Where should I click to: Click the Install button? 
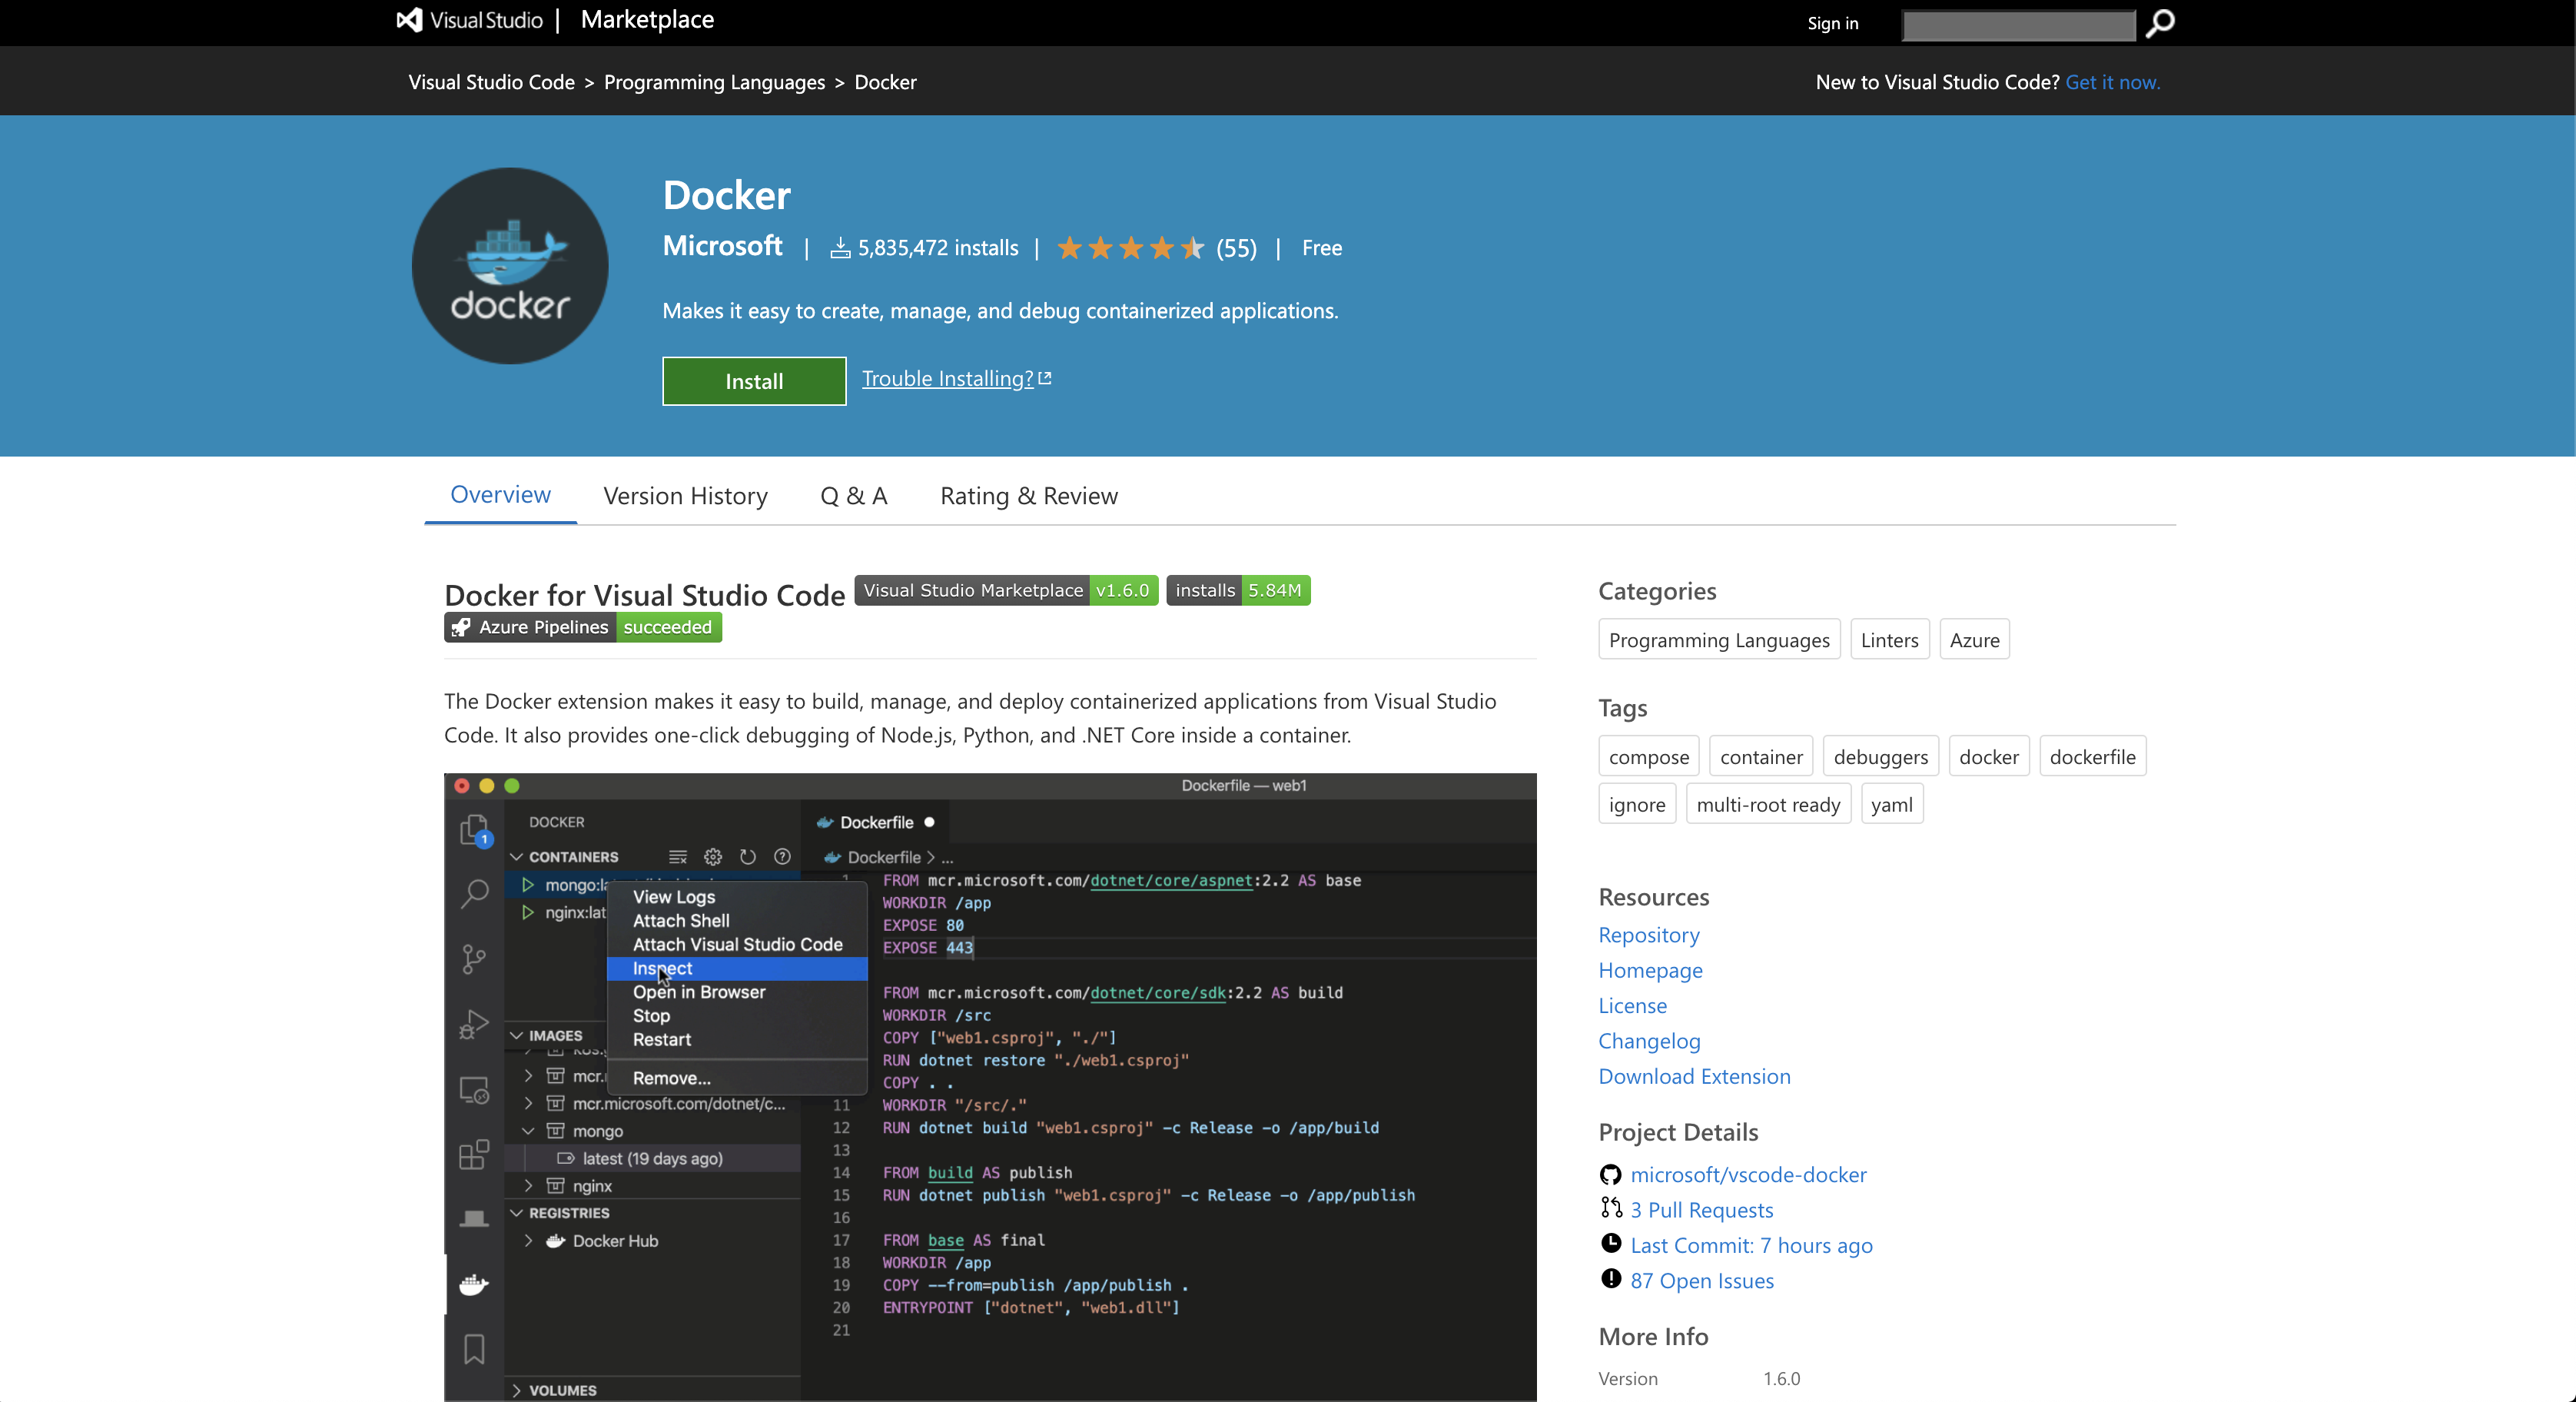tap(753, 381)
